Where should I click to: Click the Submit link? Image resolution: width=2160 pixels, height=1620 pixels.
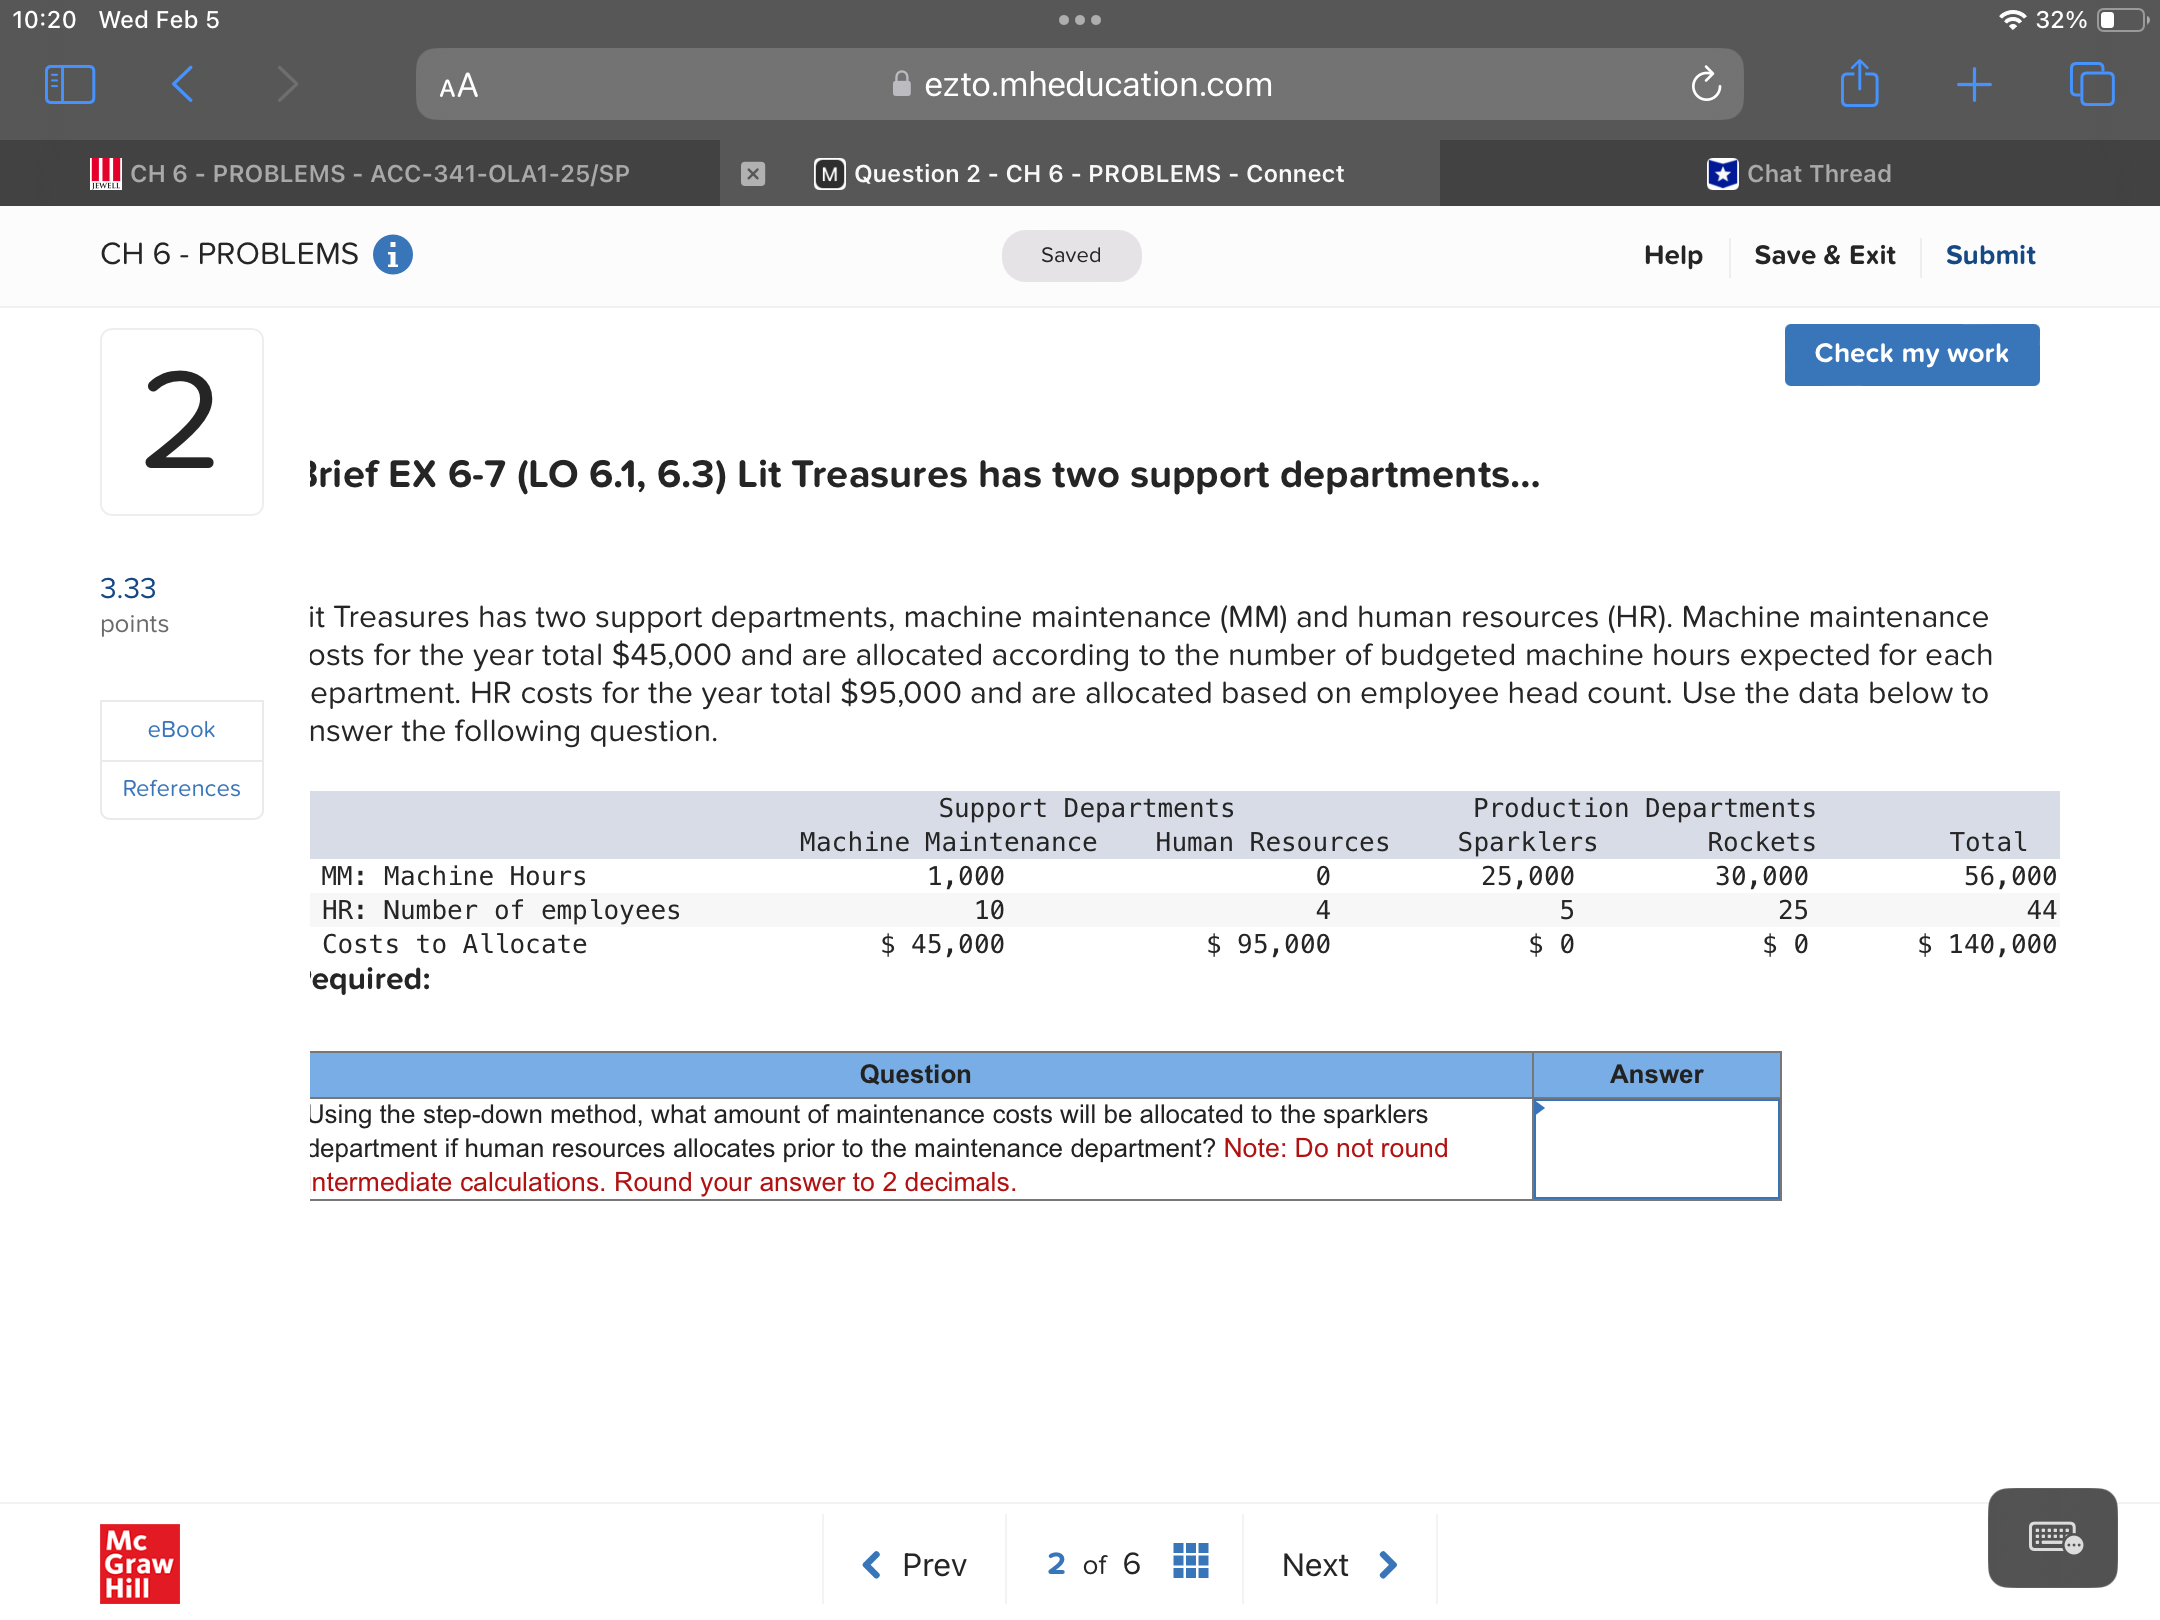[1990, 255]
